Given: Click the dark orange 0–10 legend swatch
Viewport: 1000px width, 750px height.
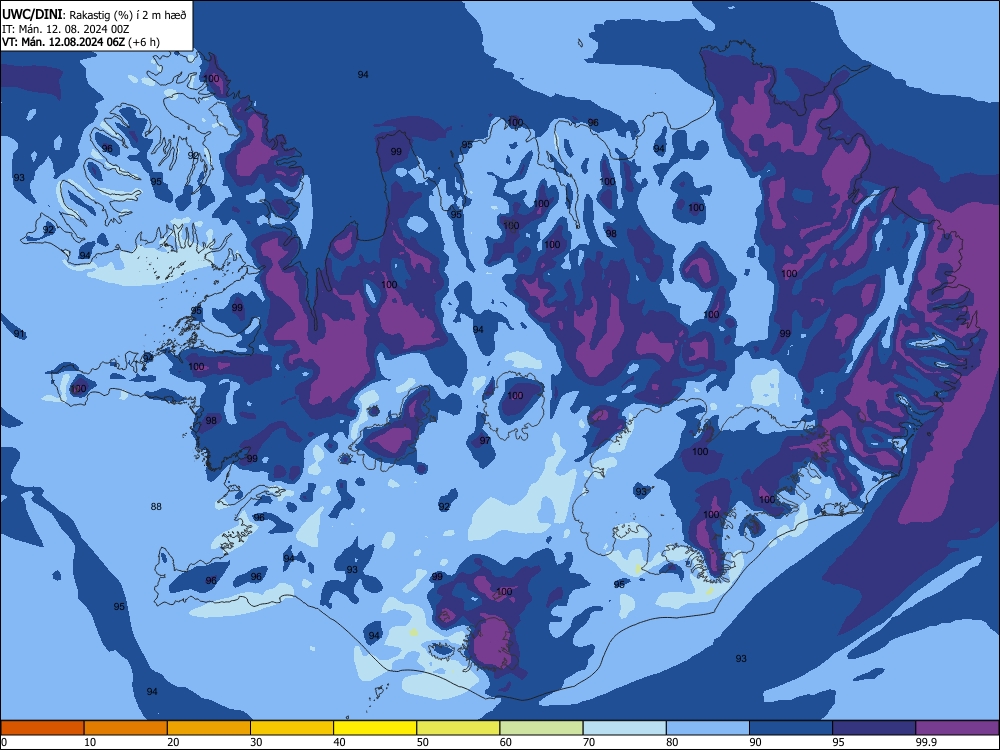Looking at the screenshot, I should click(42, 728).
